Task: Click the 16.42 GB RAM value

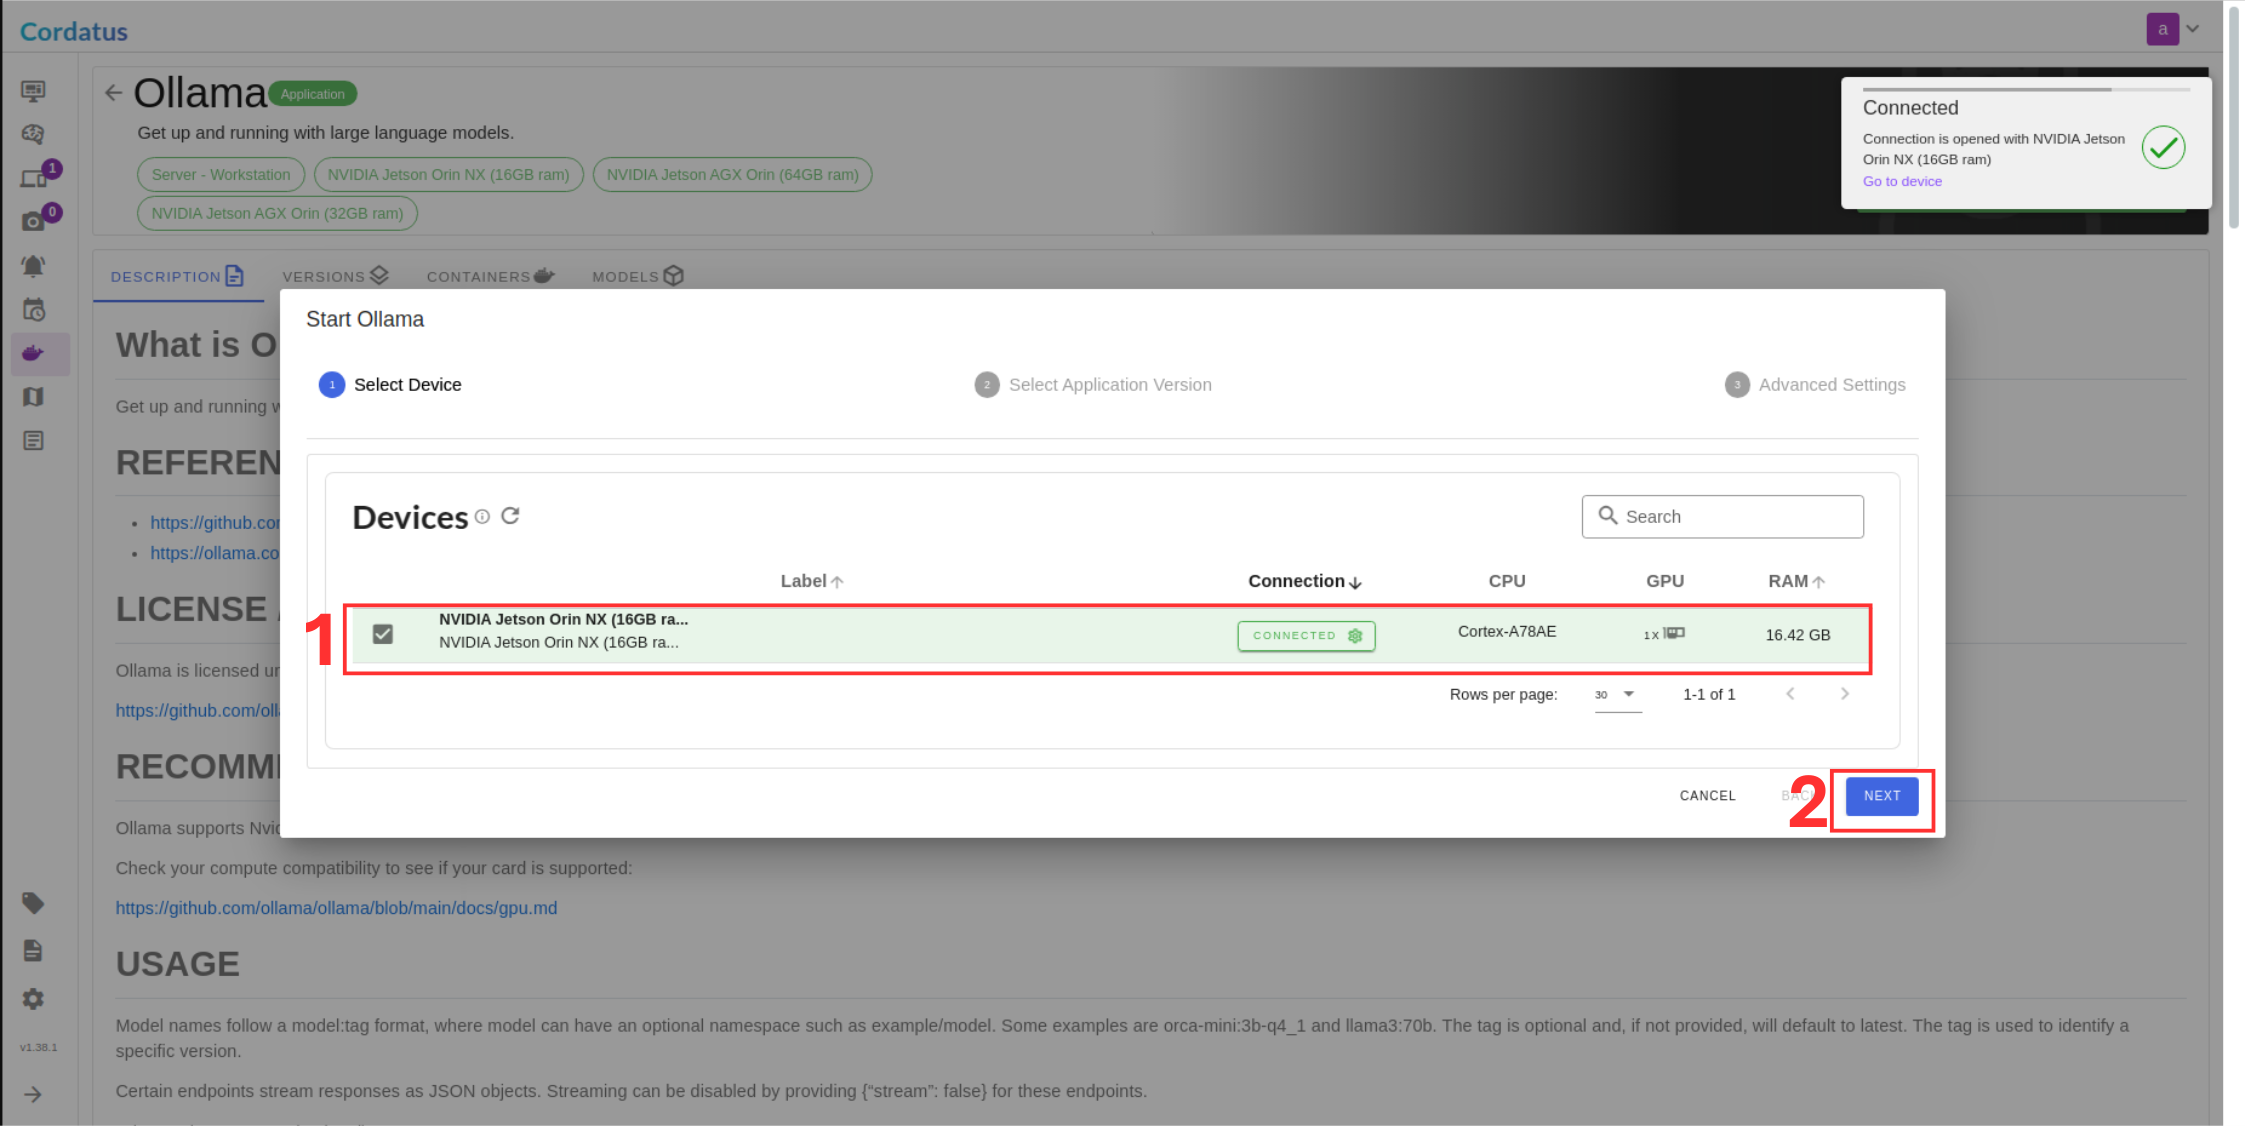Action: [x=1797, y=635]
